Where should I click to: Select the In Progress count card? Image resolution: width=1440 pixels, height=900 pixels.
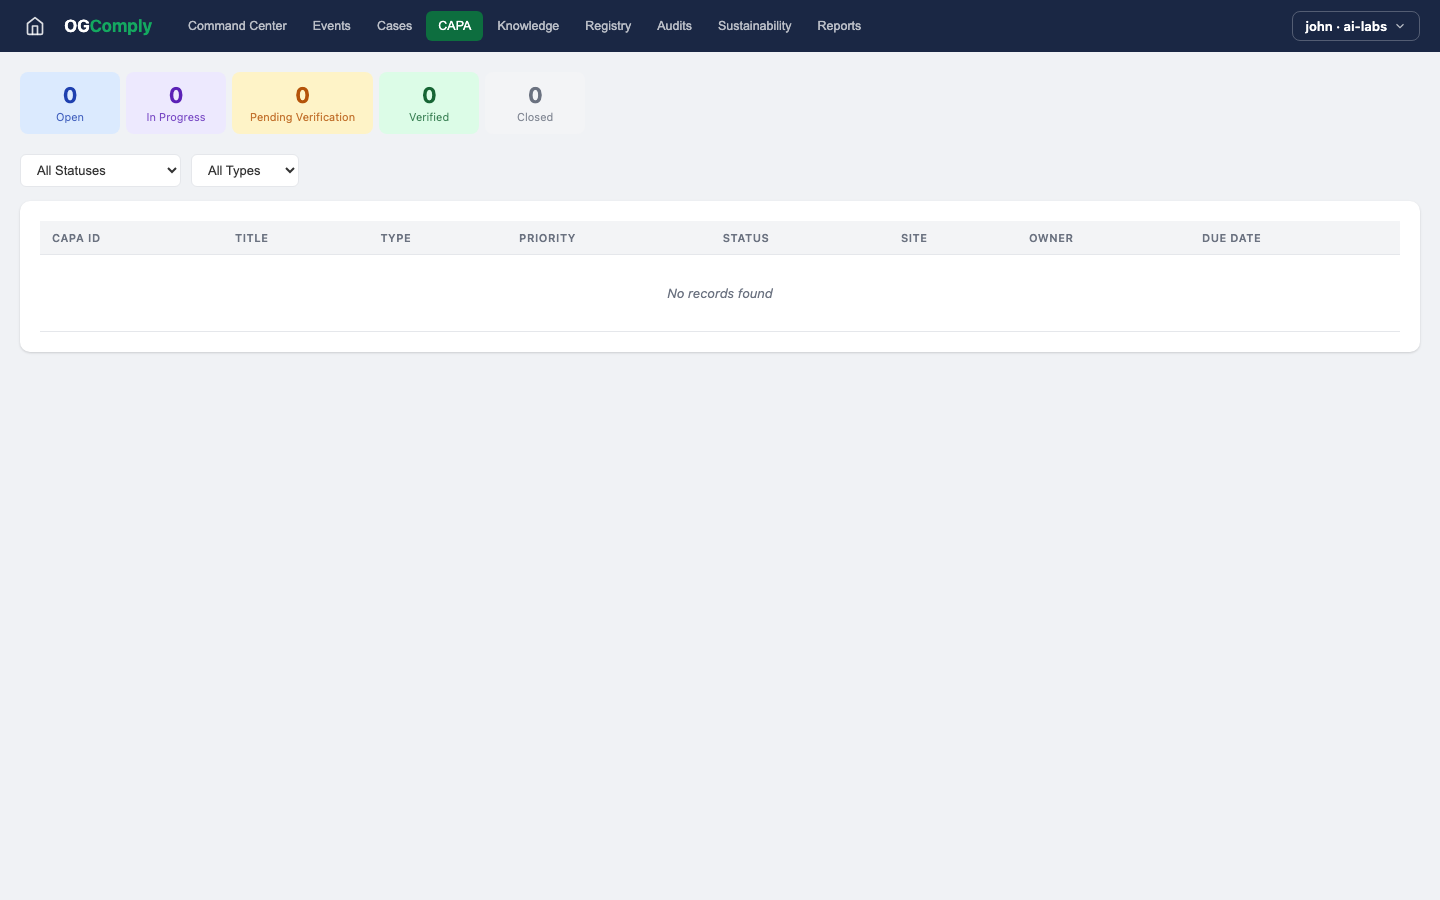tap(176, 103)
